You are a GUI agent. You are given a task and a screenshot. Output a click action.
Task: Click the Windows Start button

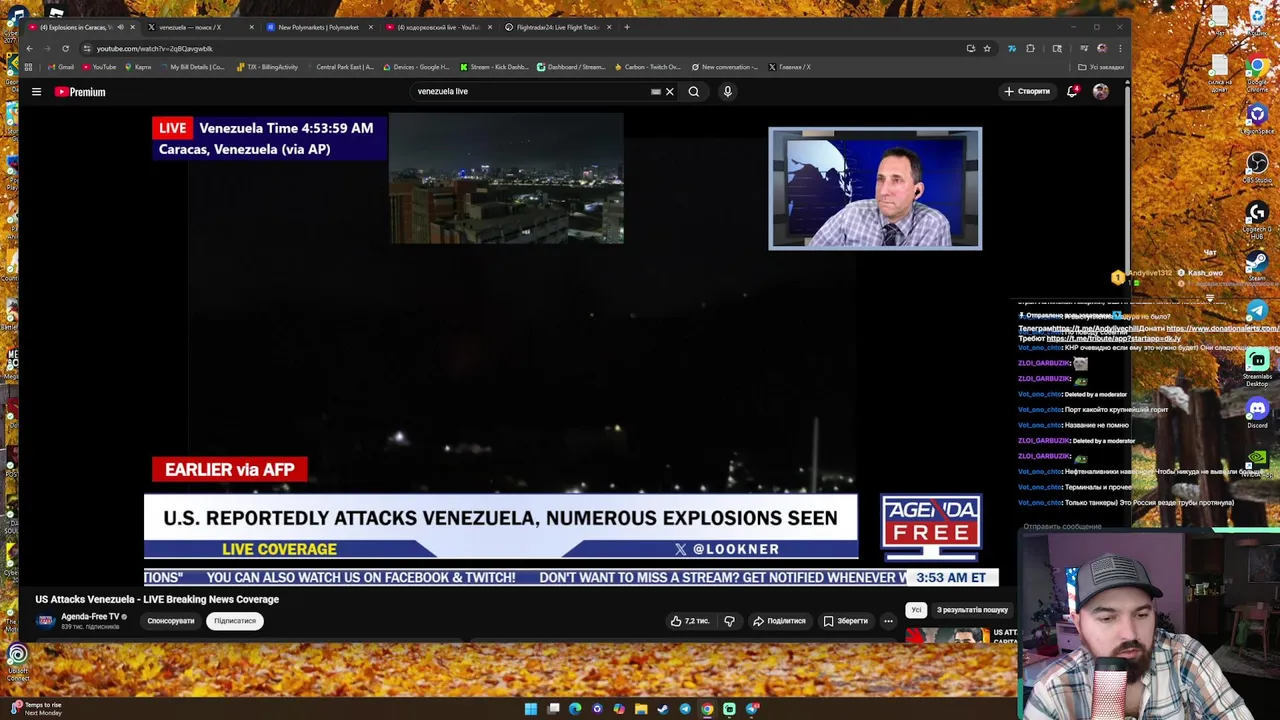coord(531,709)
